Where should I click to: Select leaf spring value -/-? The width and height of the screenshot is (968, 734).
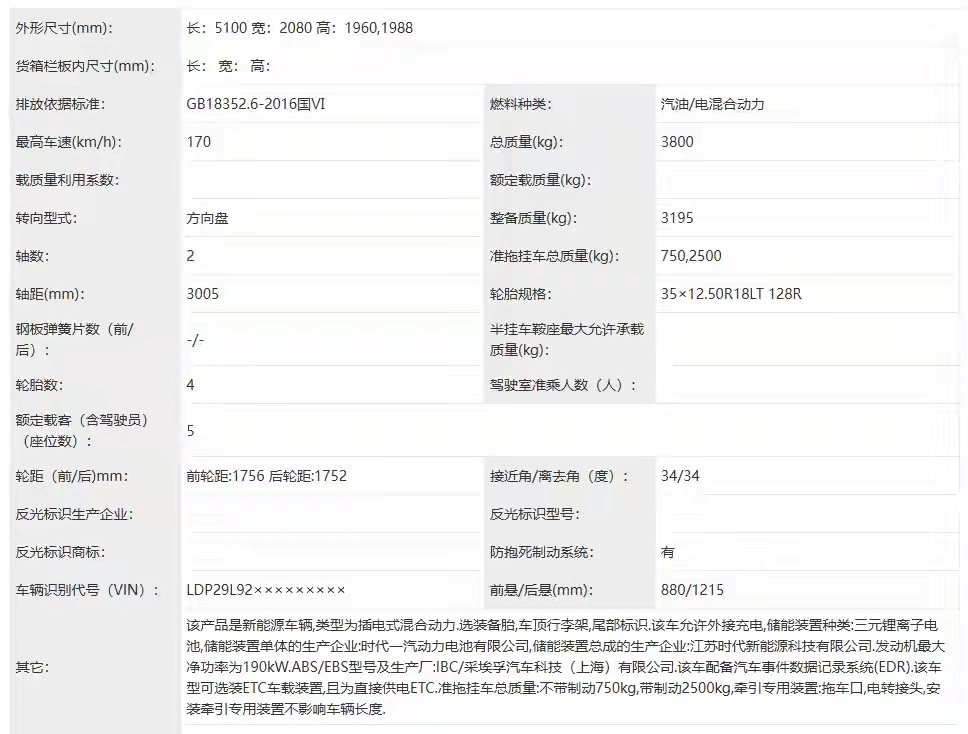[x=195, y=340]
